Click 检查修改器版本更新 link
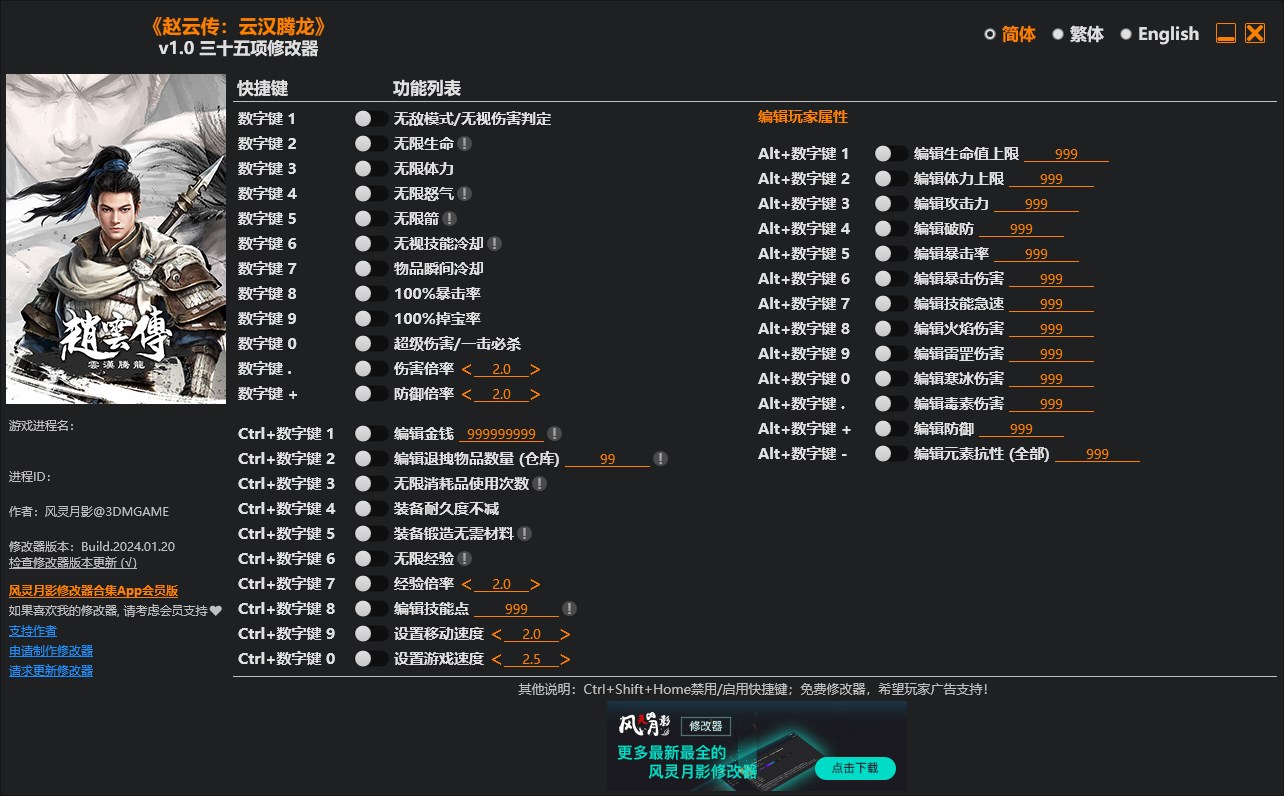1284x796 pixels. click(73, 563)
